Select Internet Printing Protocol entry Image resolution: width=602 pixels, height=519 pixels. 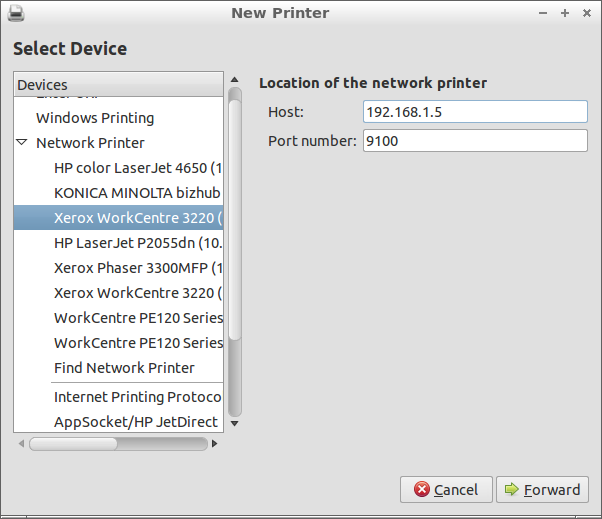tap(137, 397)
